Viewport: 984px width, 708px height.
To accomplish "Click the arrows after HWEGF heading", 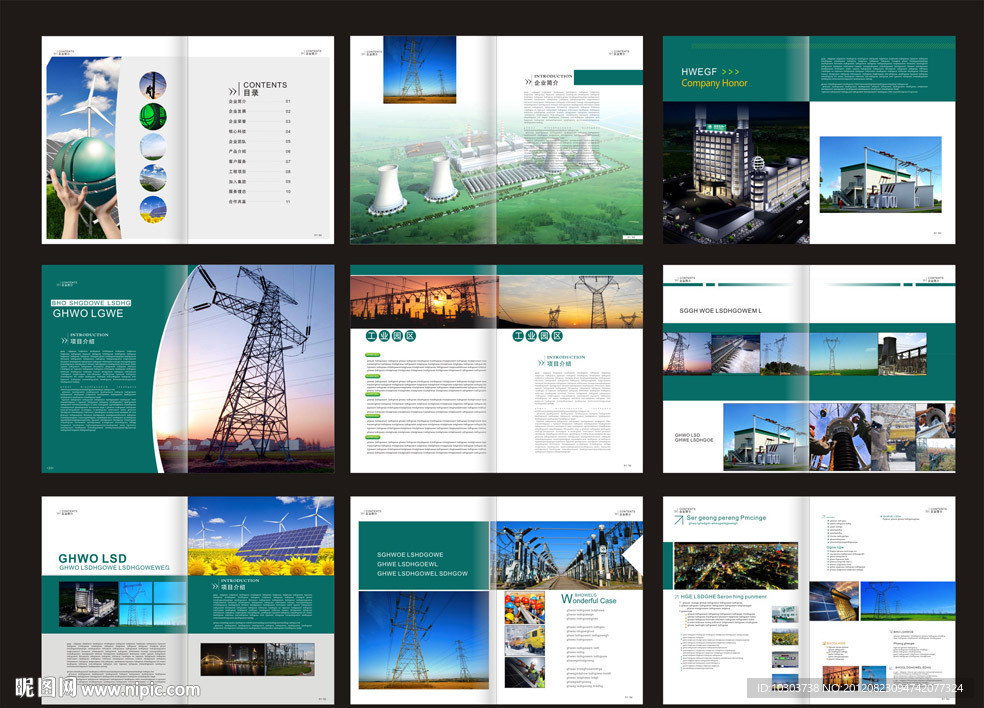I will pyautogui.click(x=730, y=72).
